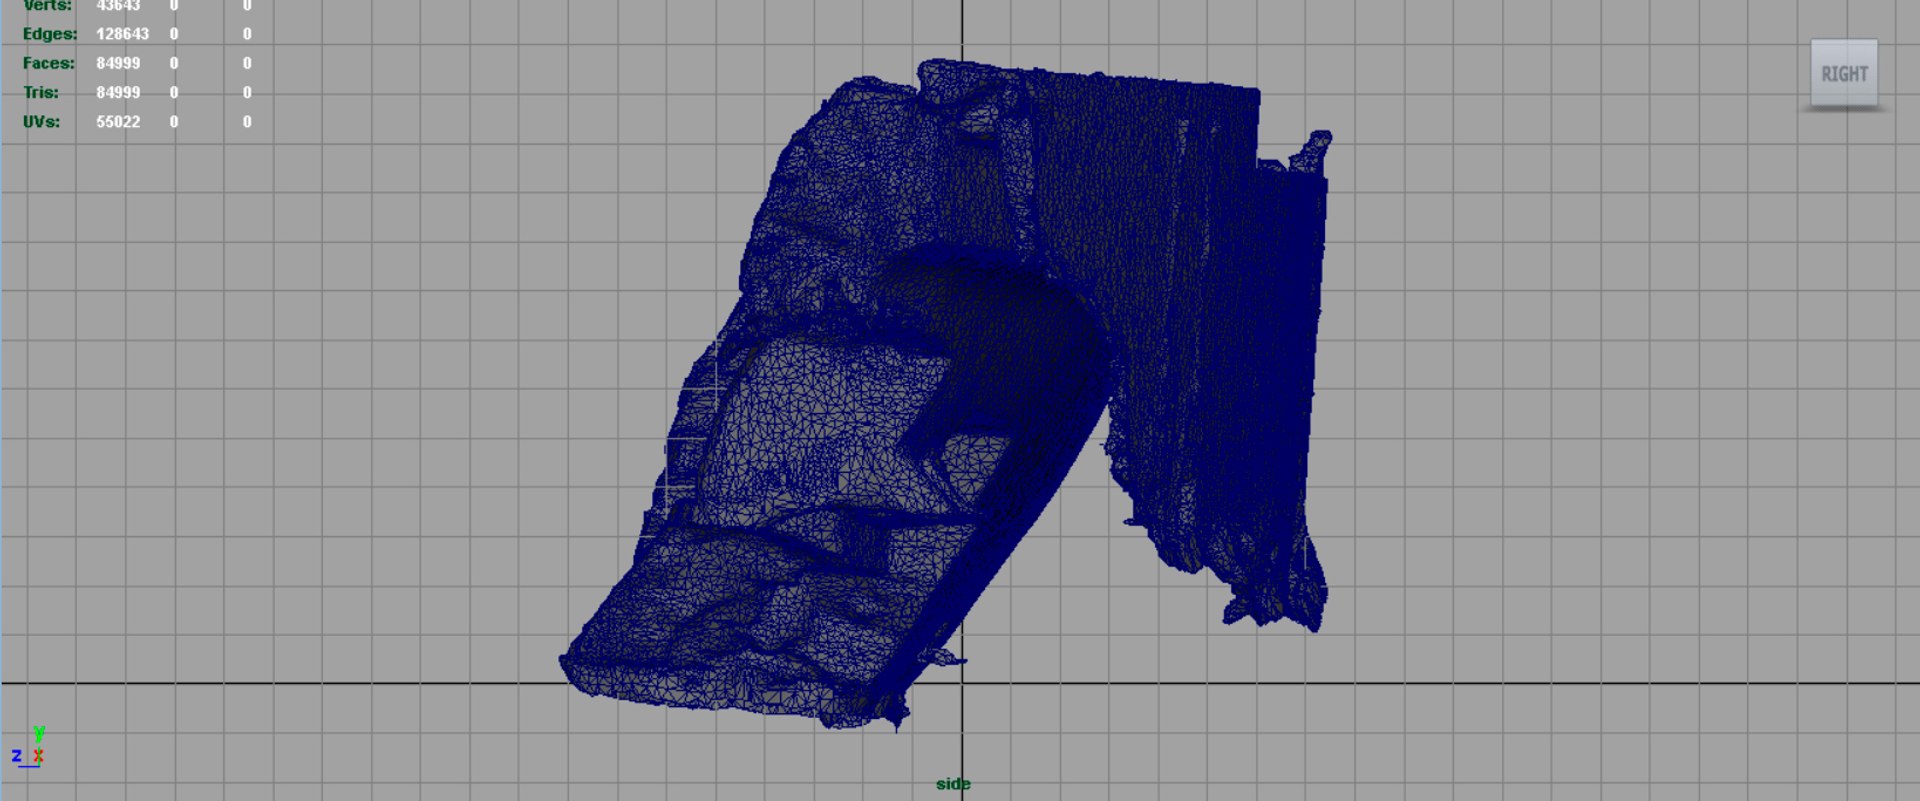The width and height of the screenshot is (1920, 801).
Task: Click the 'side' camera name label
Action: coord(953,784)
